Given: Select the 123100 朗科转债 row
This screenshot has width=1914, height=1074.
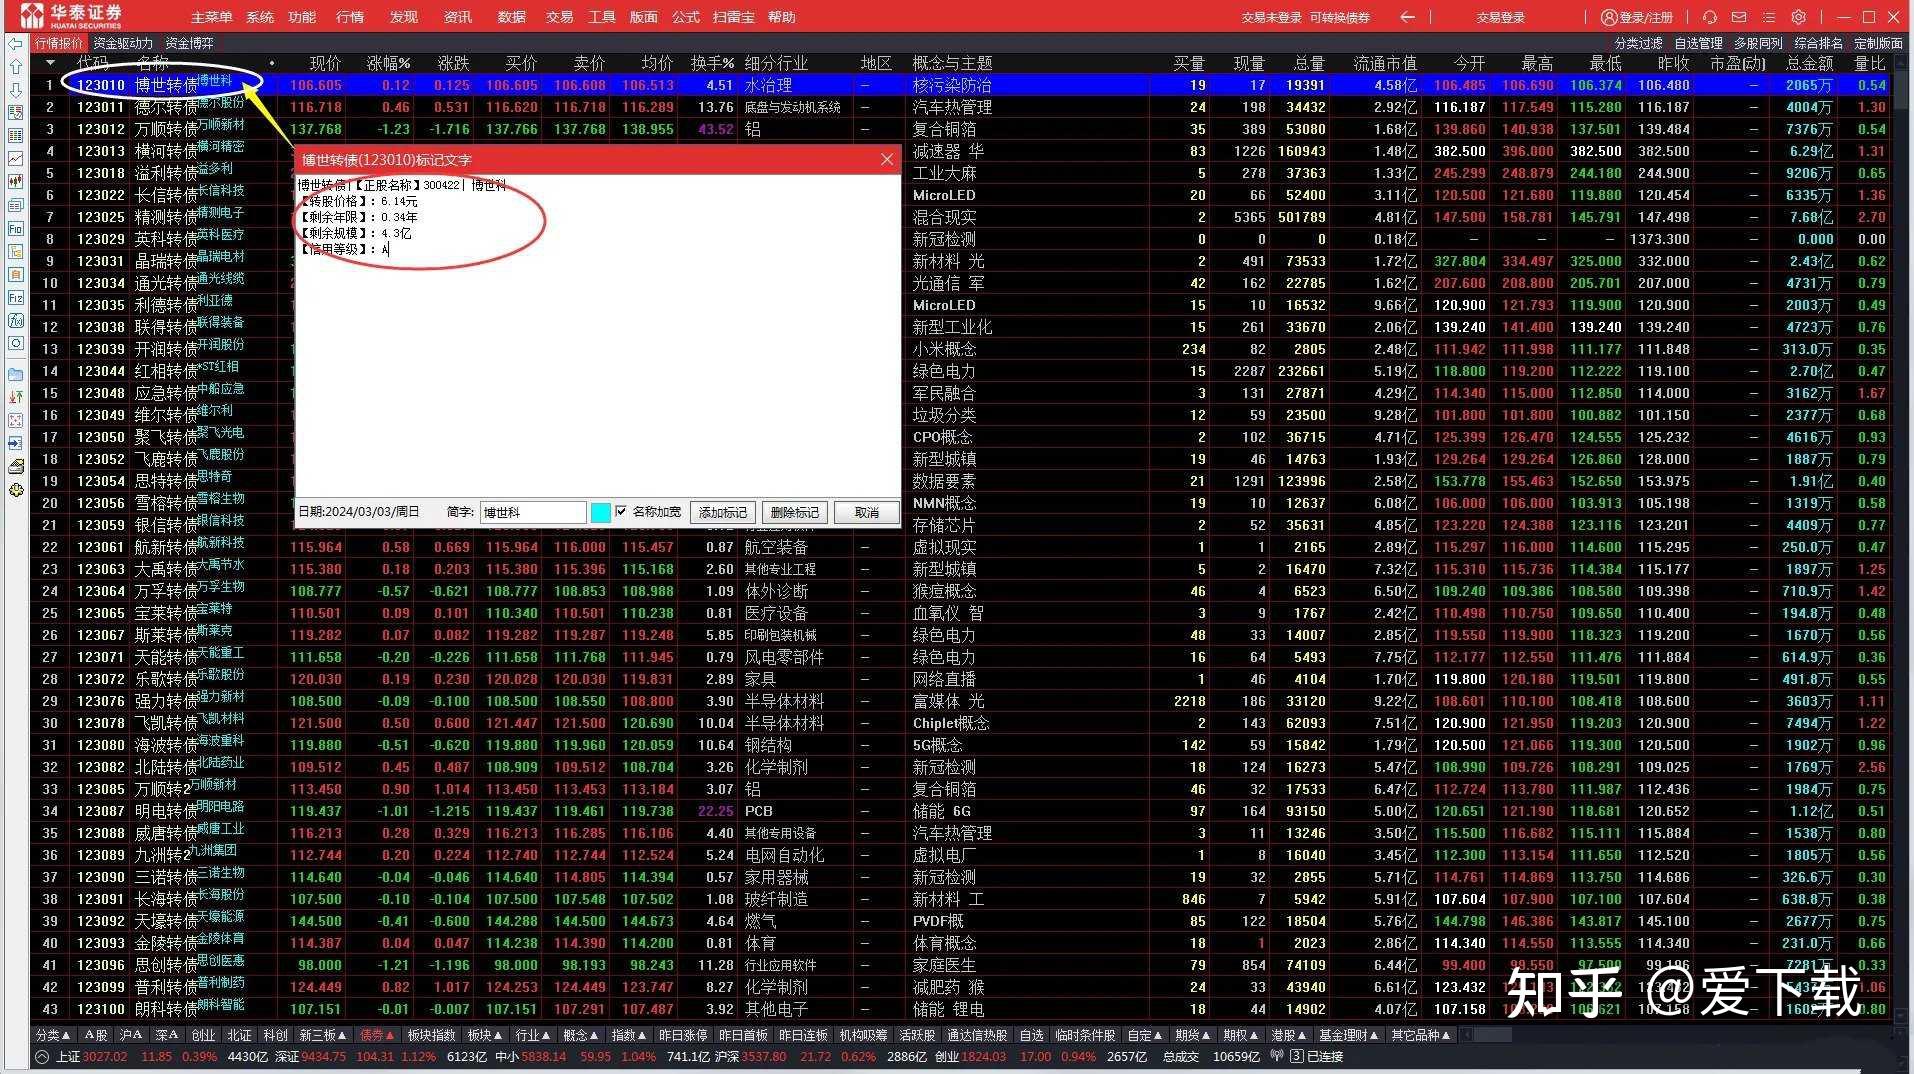Looking at the screenshot, I should tap(960, 1009).
